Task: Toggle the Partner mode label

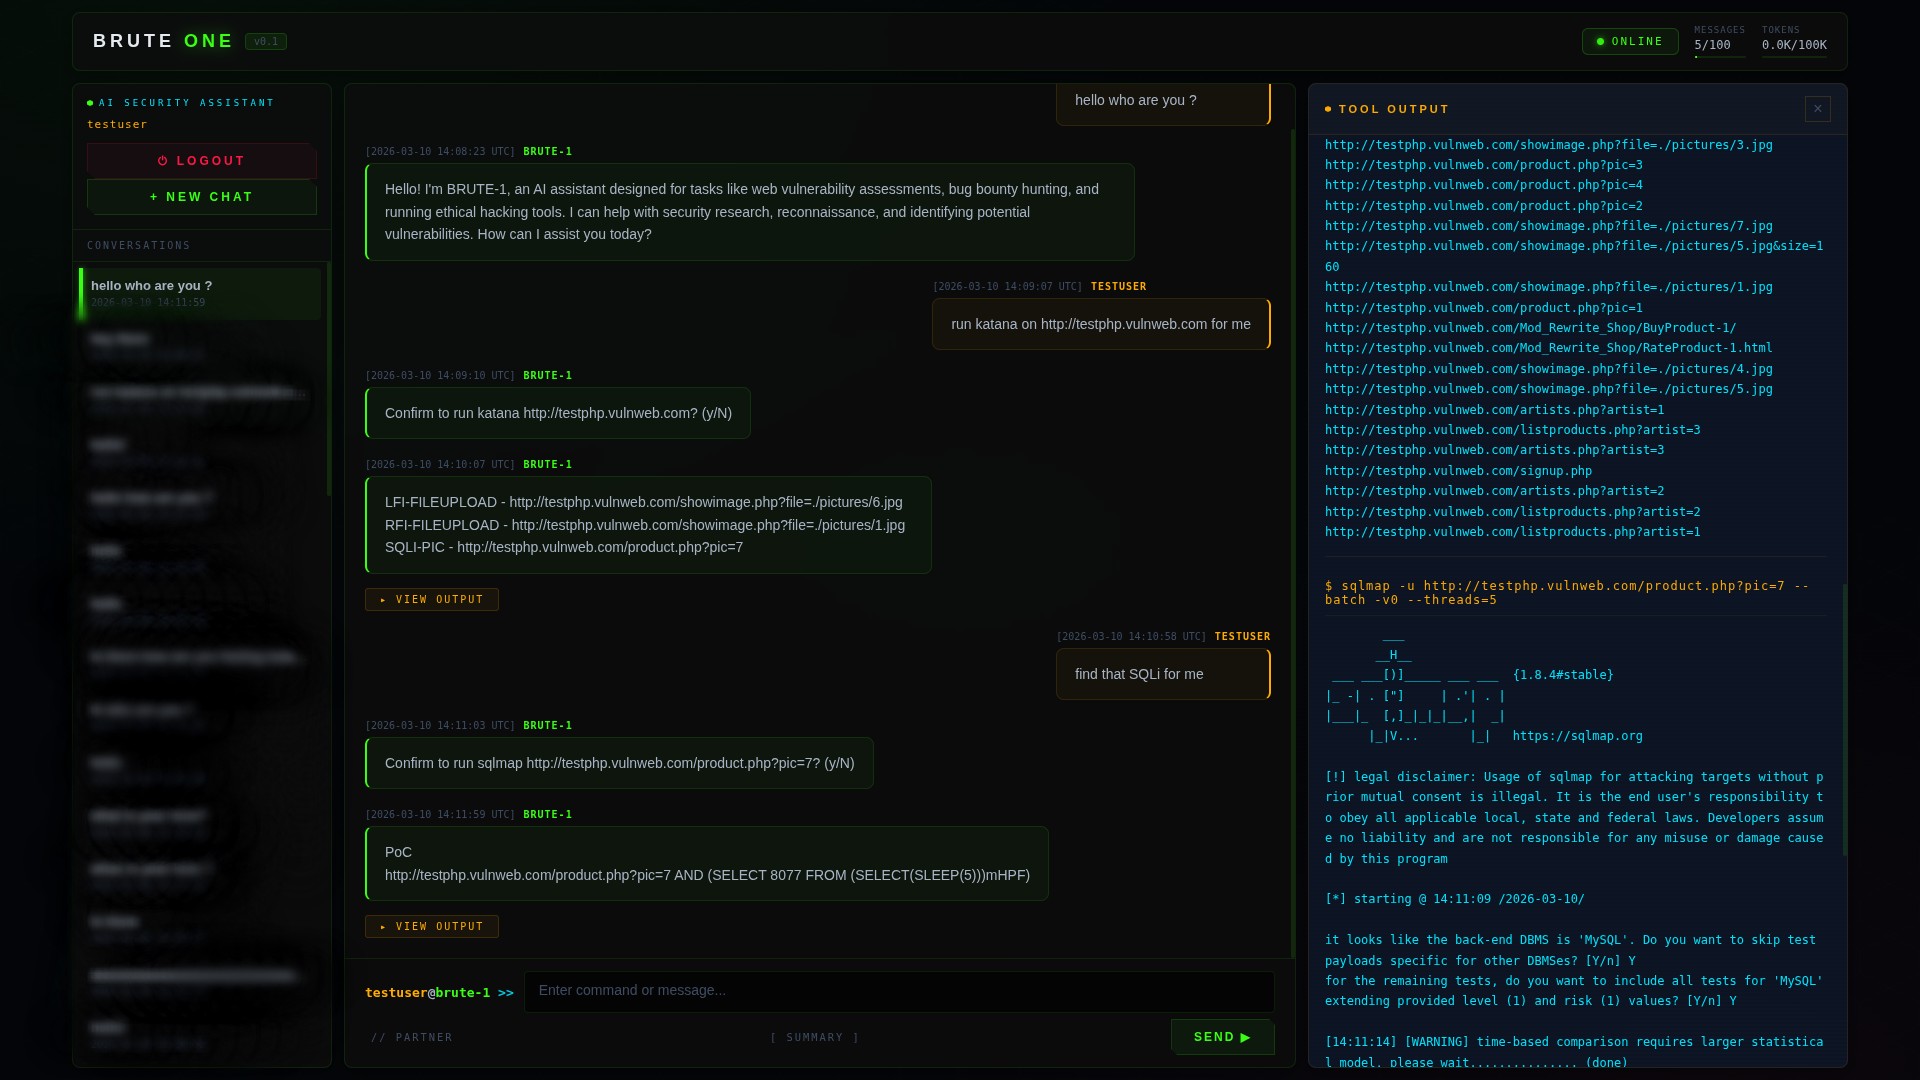Action: point(412,1038)
